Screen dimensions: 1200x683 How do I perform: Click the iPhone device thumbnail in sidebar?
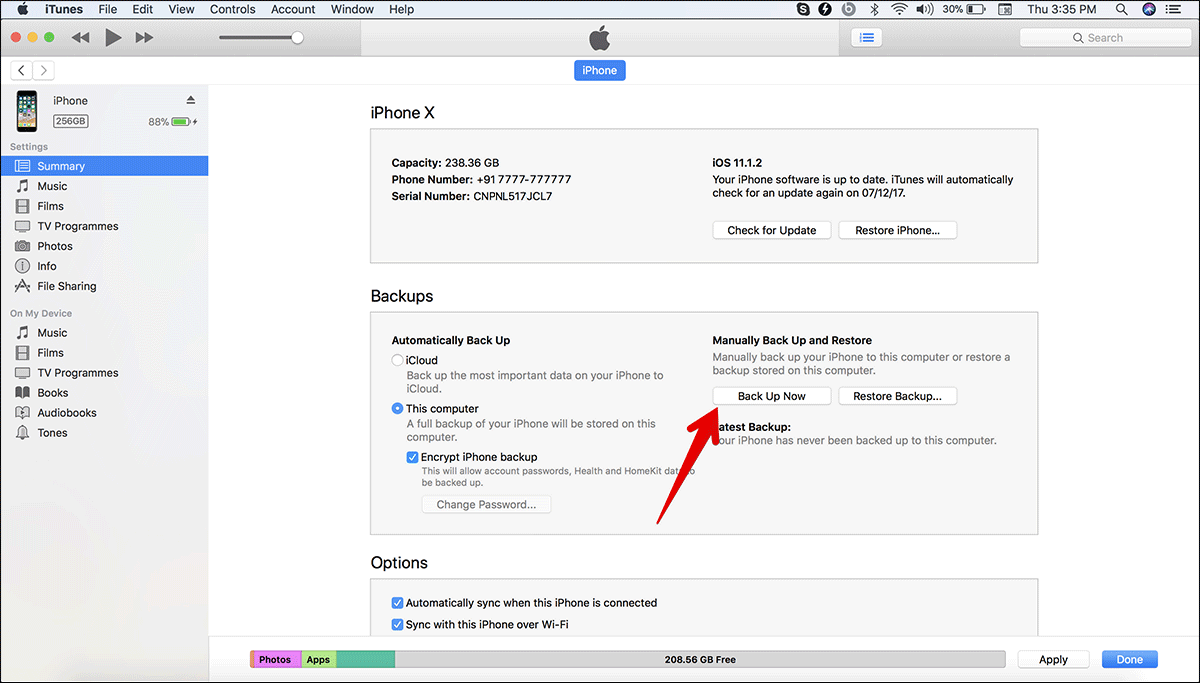coord(27,111)
